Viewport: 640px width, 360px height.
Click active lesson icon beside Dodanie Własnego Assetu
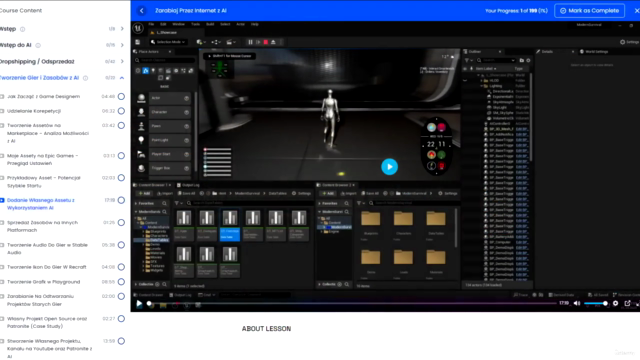(2, 200)
